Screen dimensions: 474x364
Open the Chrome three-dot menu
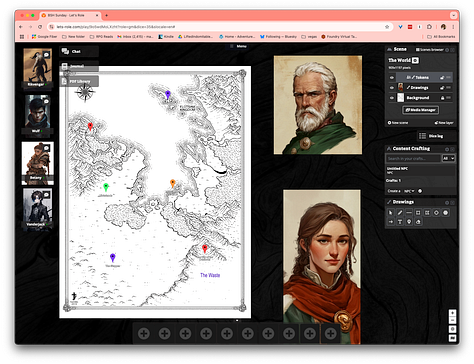coord(453,27)
